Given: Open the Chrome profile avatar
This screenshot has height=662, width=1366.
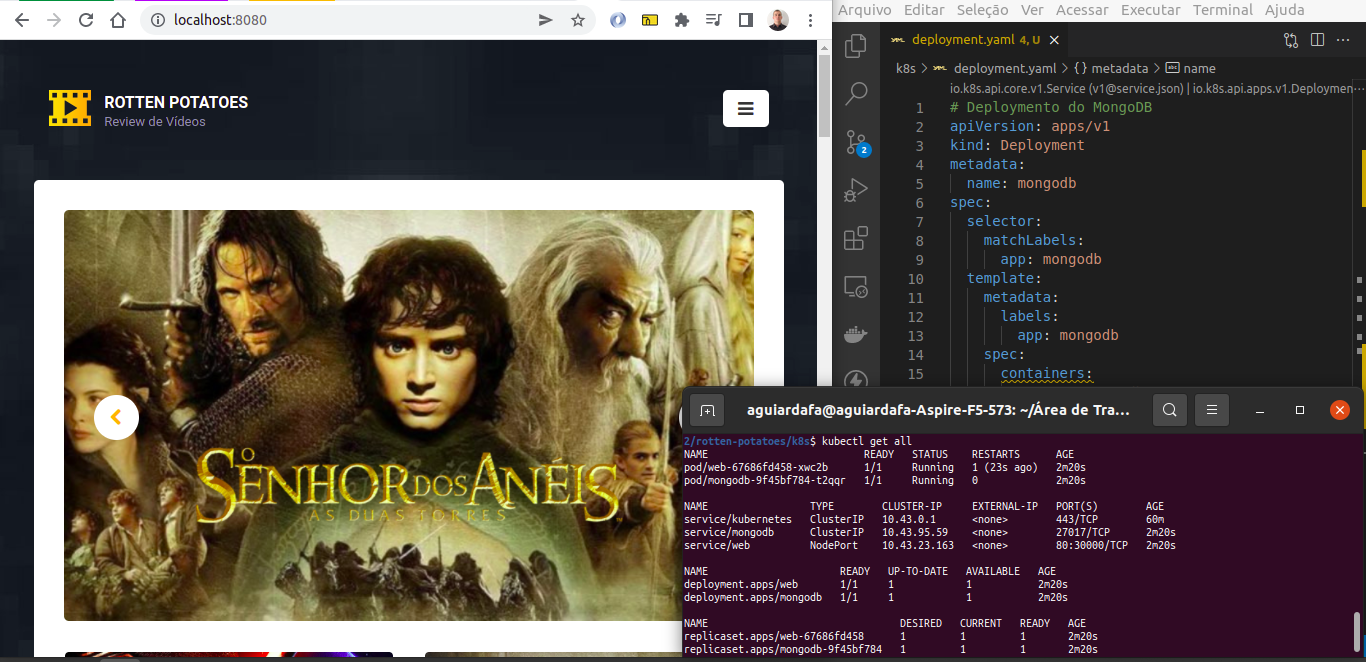Looking at the screenshot, I should pyautogui.click(x=778, y=20).
